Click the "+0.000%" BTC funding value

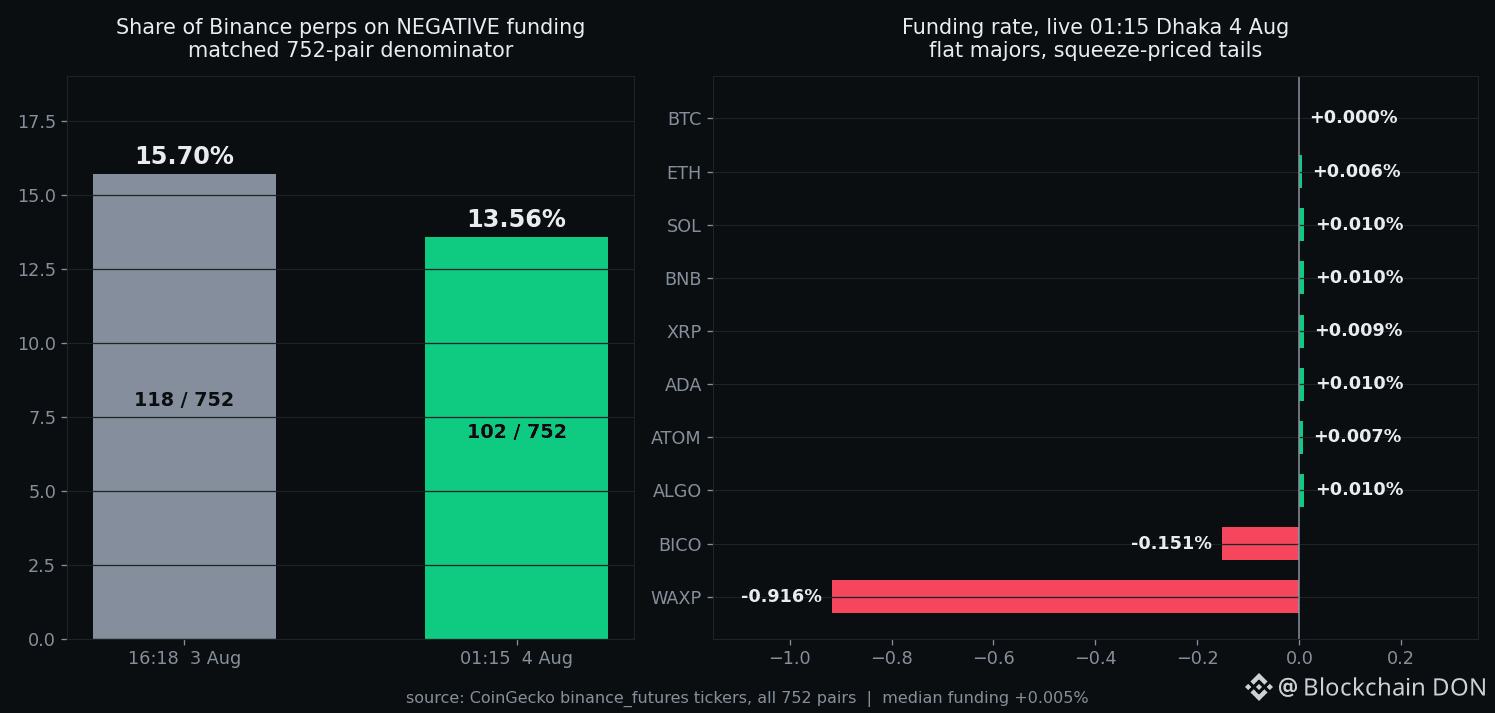click(1354, 118)
